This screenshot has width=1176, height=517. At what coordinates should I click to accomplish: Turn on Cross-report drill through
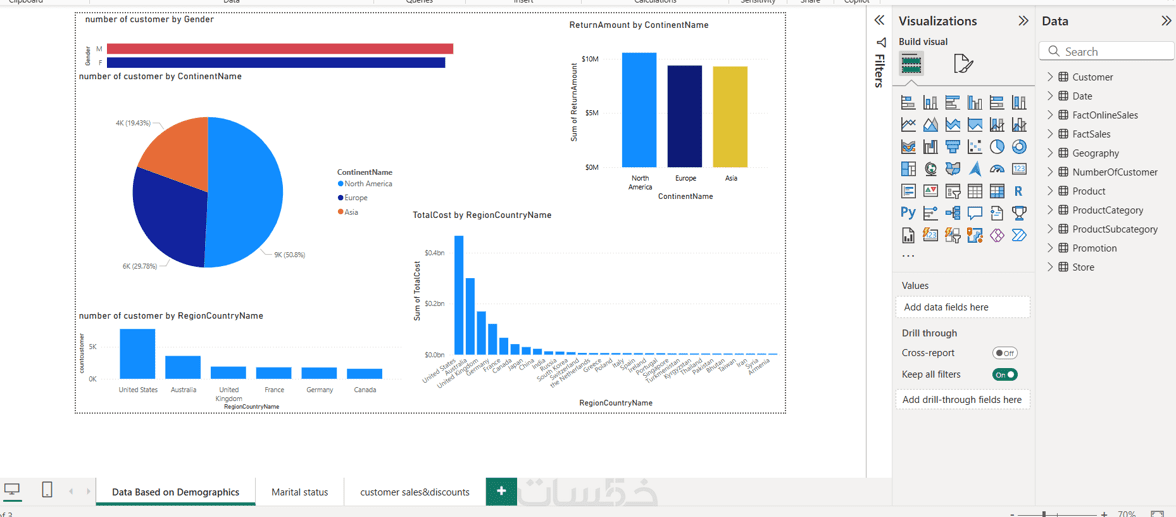point(1004,353)
